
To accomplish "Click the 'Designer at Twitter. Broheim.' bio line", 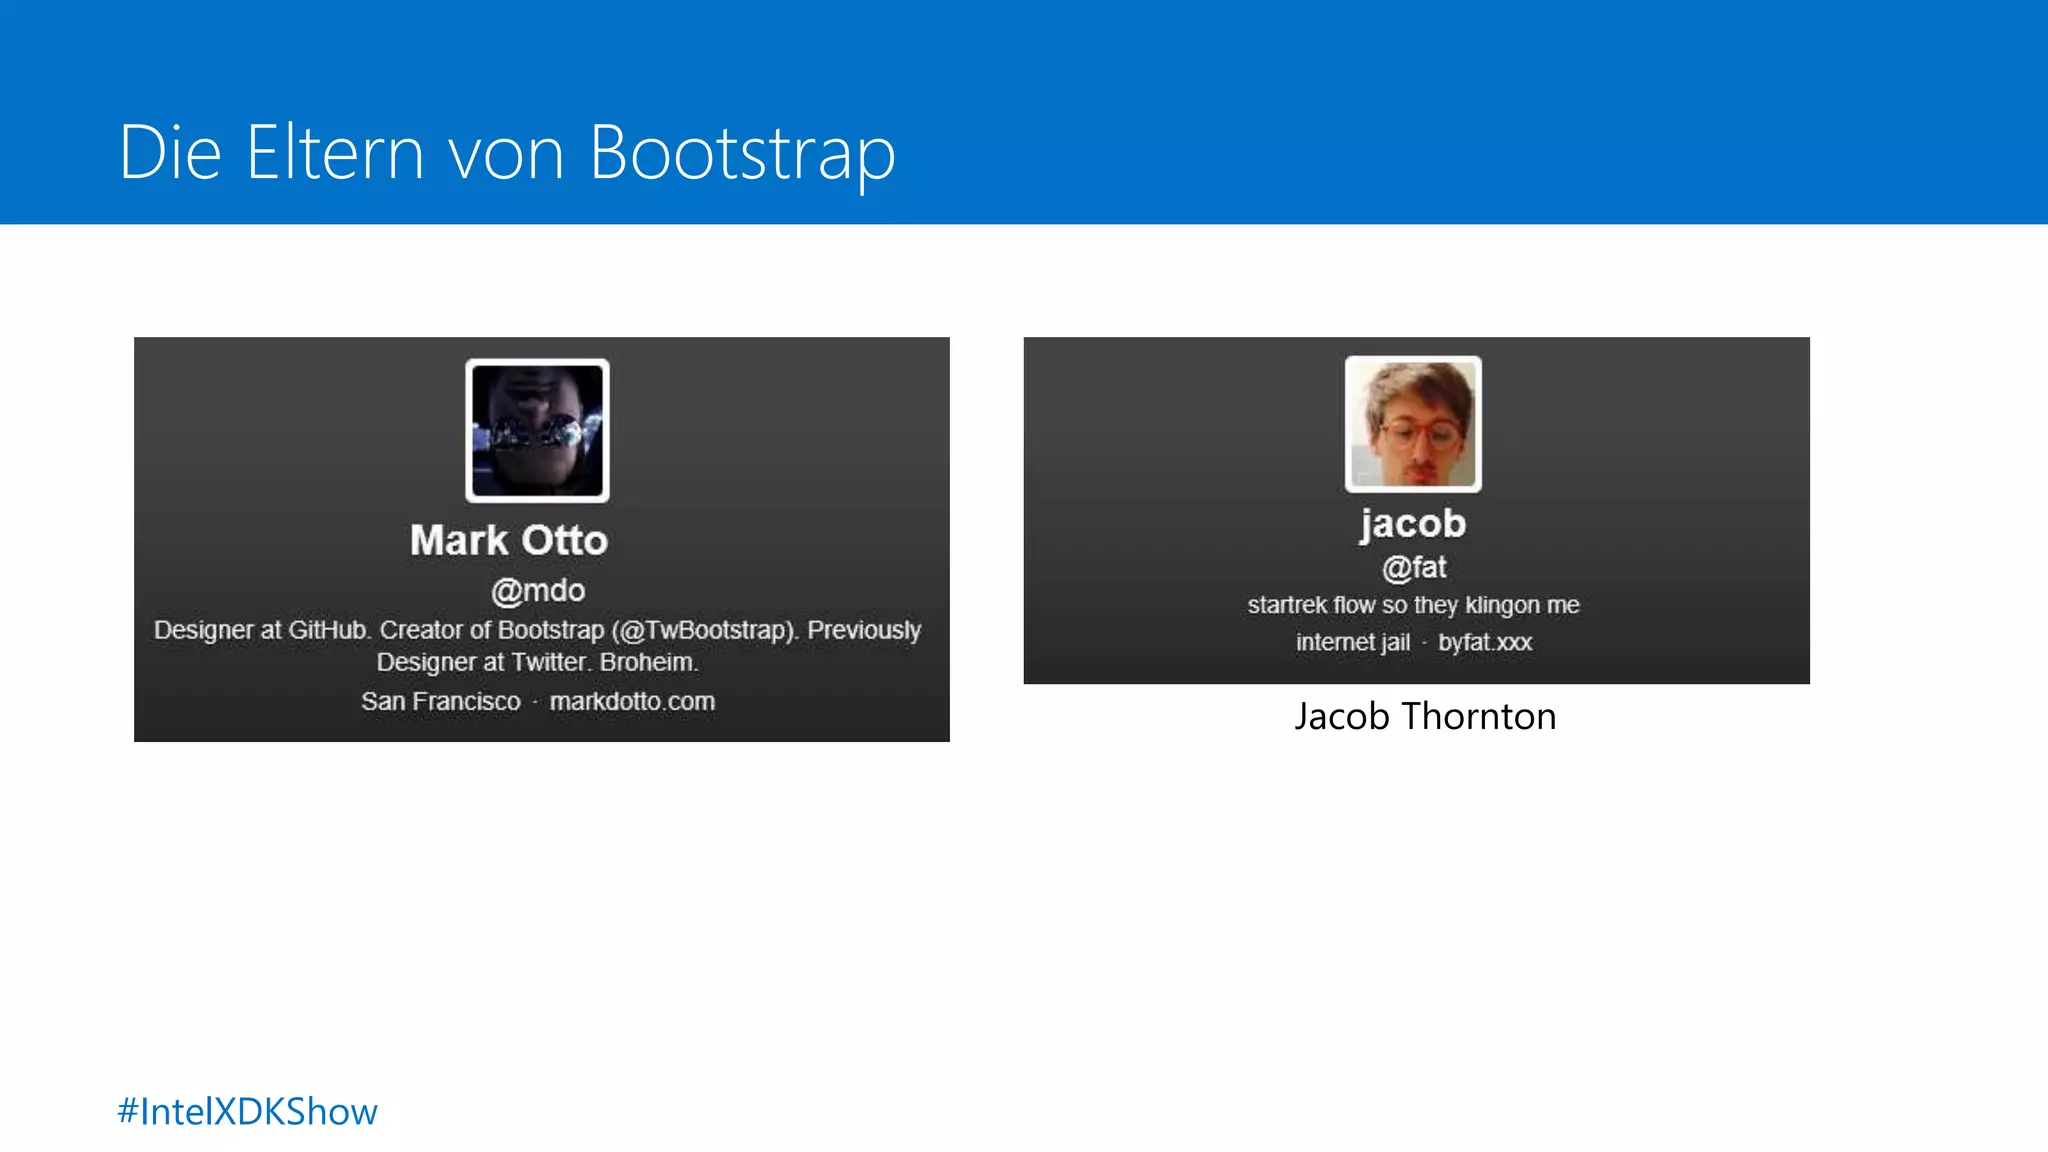I will pyautogui.click(x=537, y=662).
